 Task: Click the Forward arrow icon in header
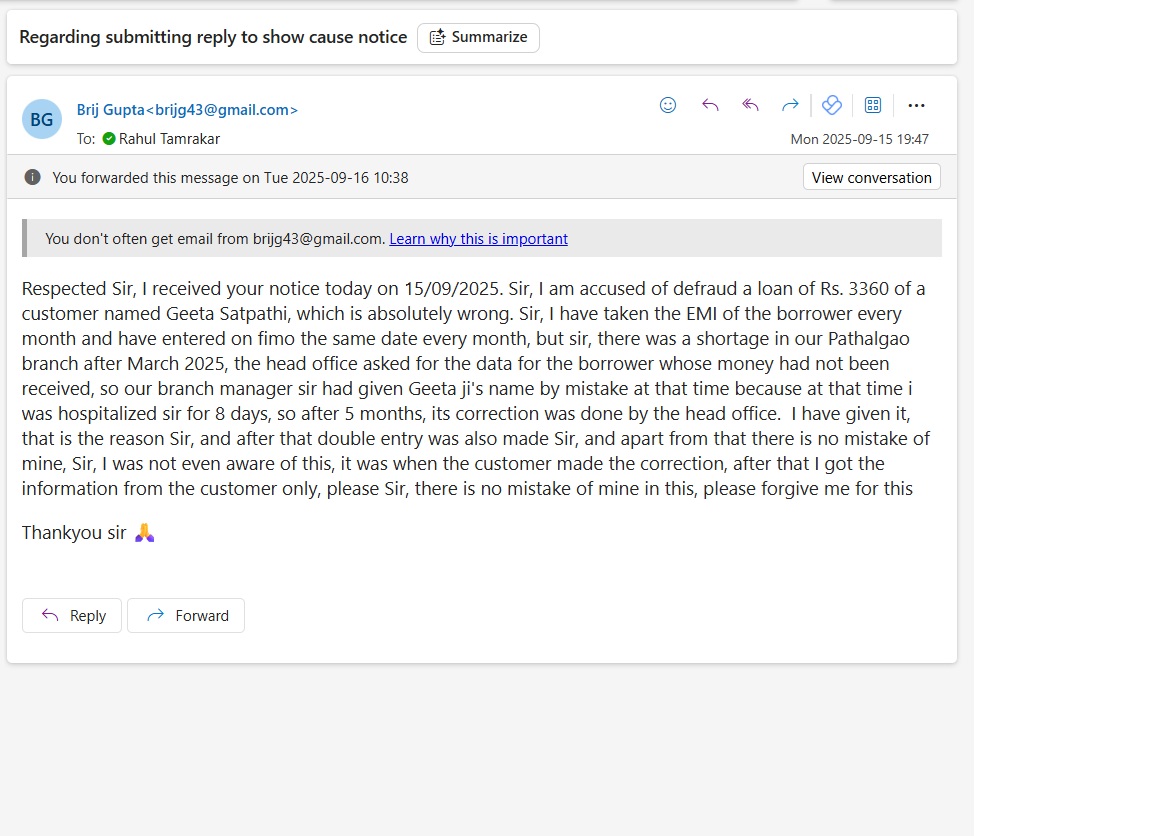[x=790, y=105]
